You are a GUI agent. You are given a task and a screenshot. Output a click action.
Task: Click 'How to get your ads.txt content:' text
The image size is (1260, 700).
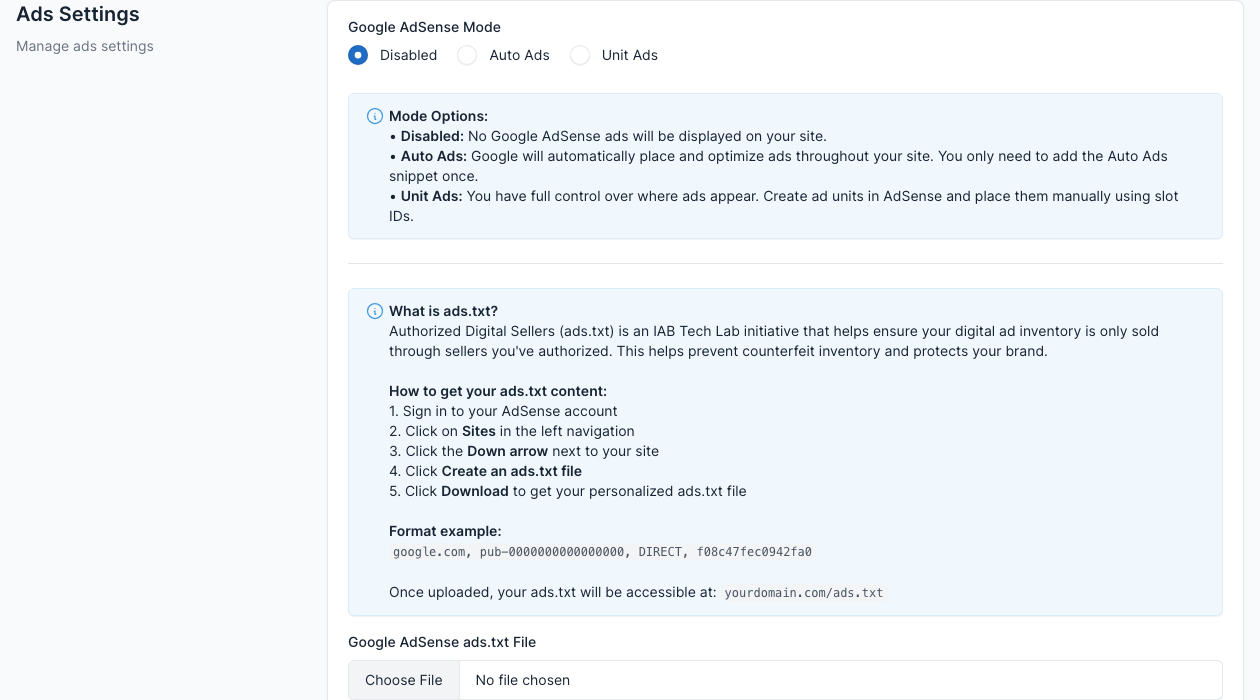498,391
